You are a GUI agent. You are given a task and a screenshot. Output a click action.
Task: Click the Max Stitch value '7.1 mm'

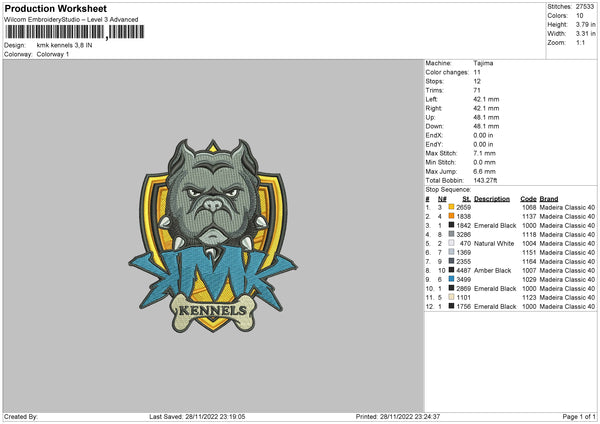pos(484,153)
